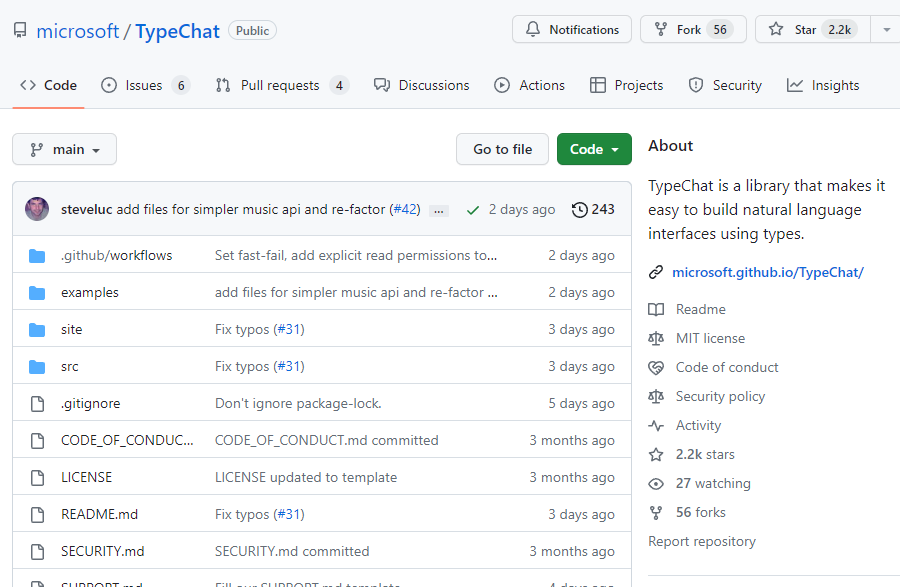Open the Pull requests tab
The image size is (900, 587).
click(282, 85)
